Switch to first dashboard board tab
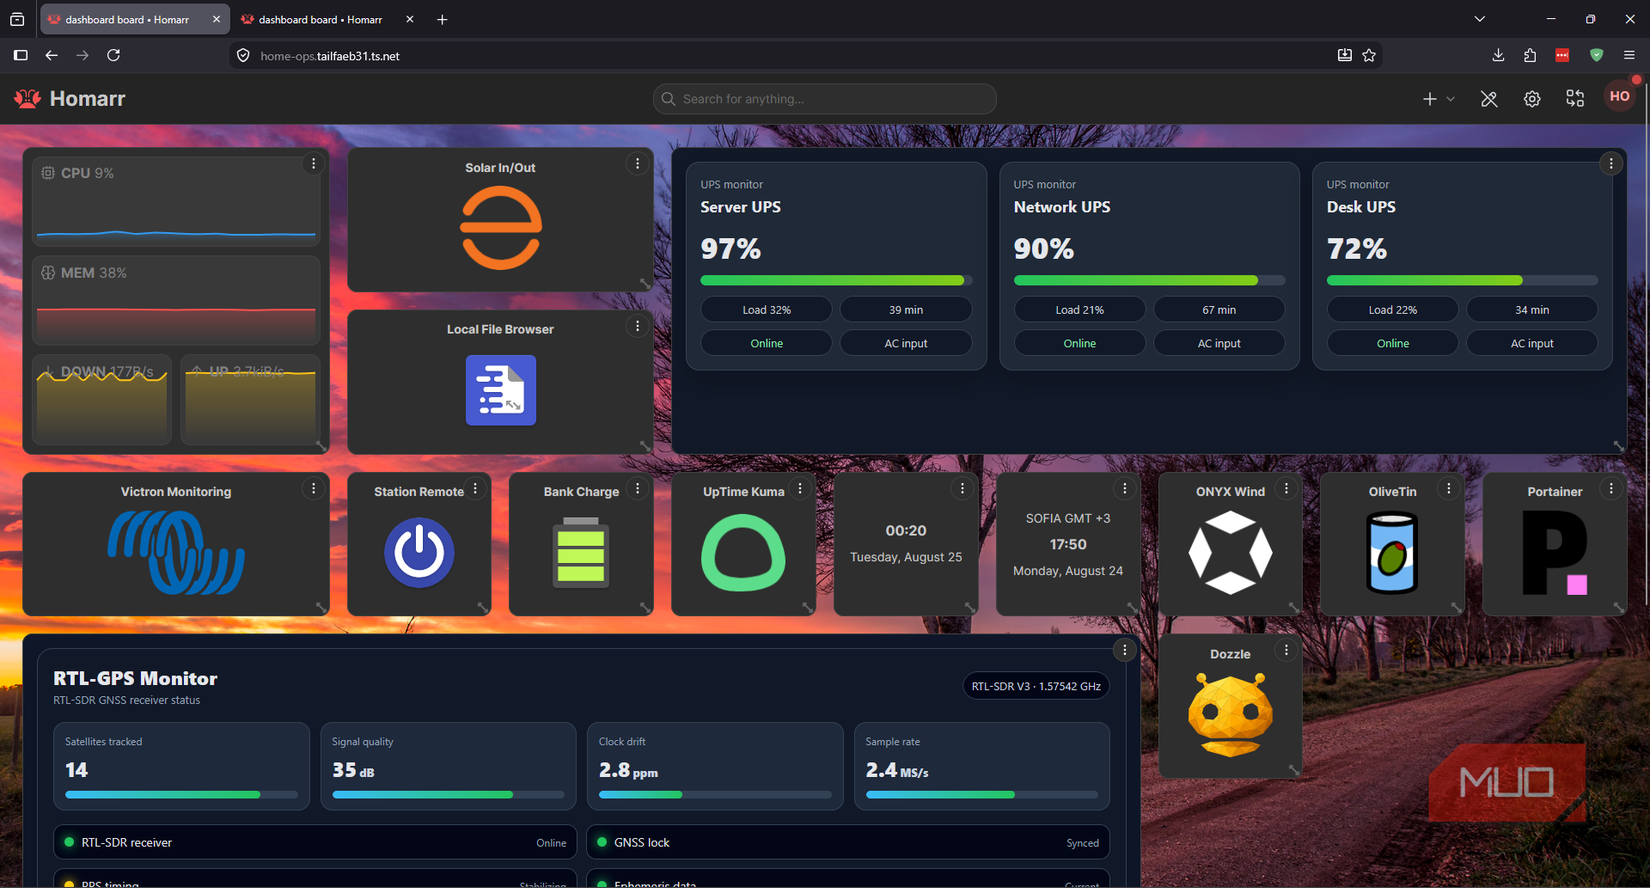Viewport: 1650px width, 888px height. (135, 19)
